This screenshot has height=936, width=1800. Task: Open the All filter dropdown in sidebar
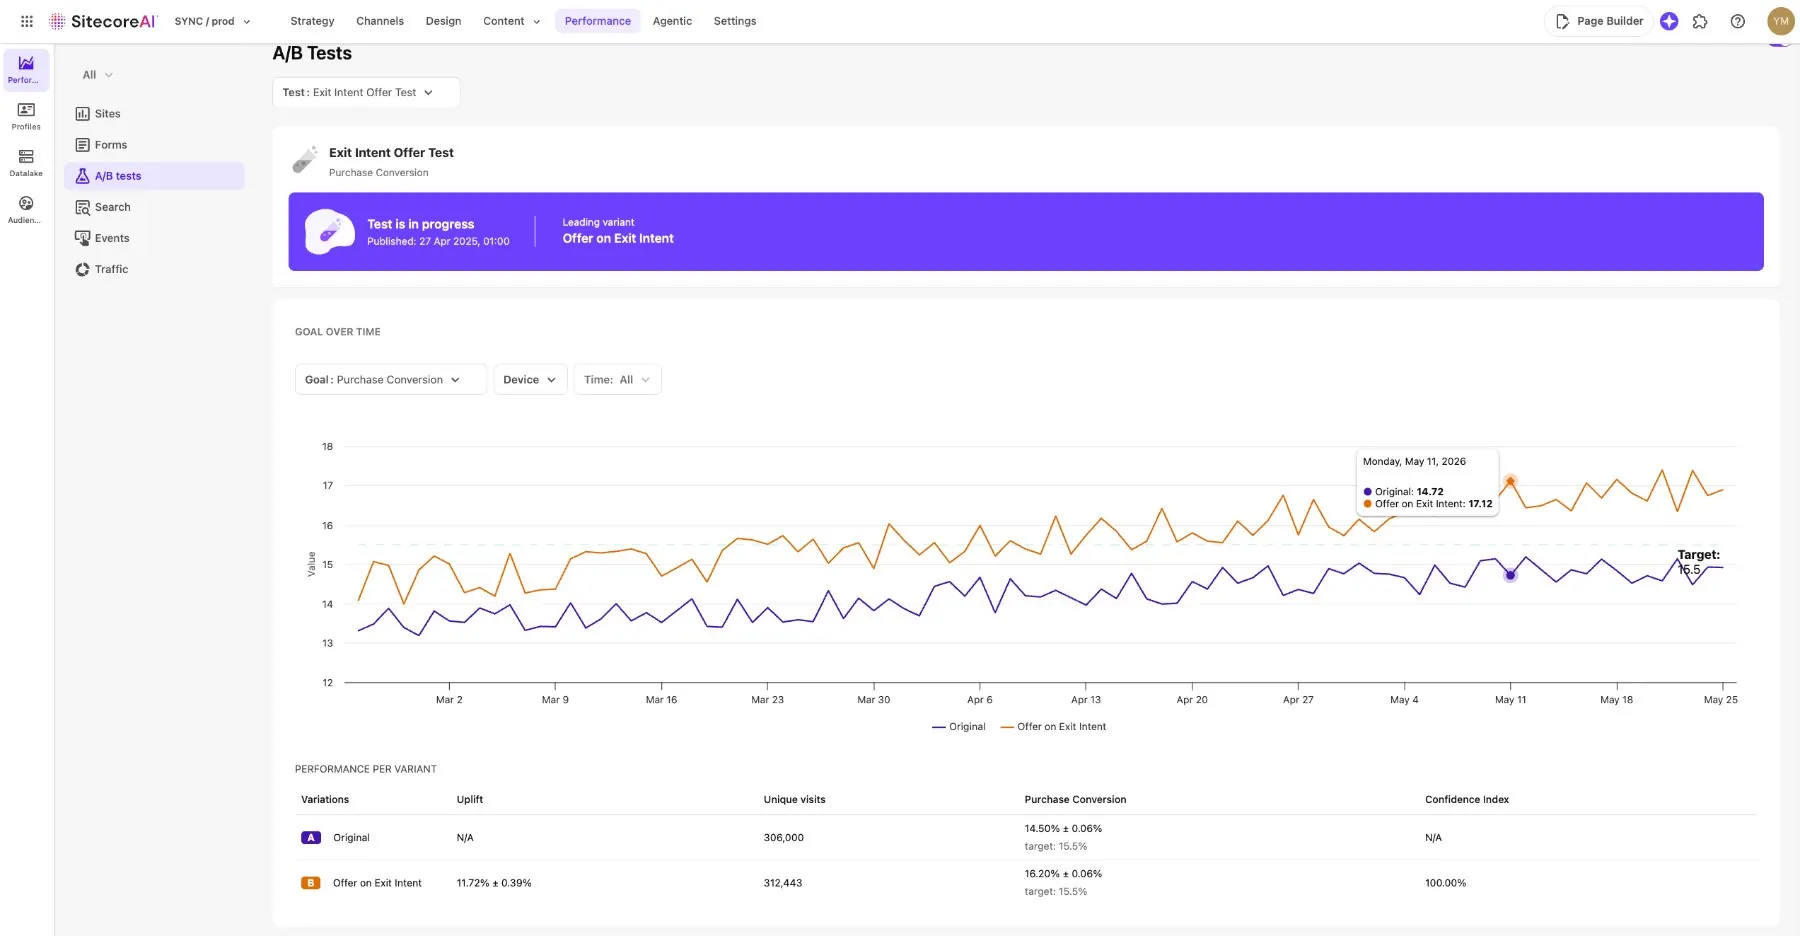[x=97, y=75]
